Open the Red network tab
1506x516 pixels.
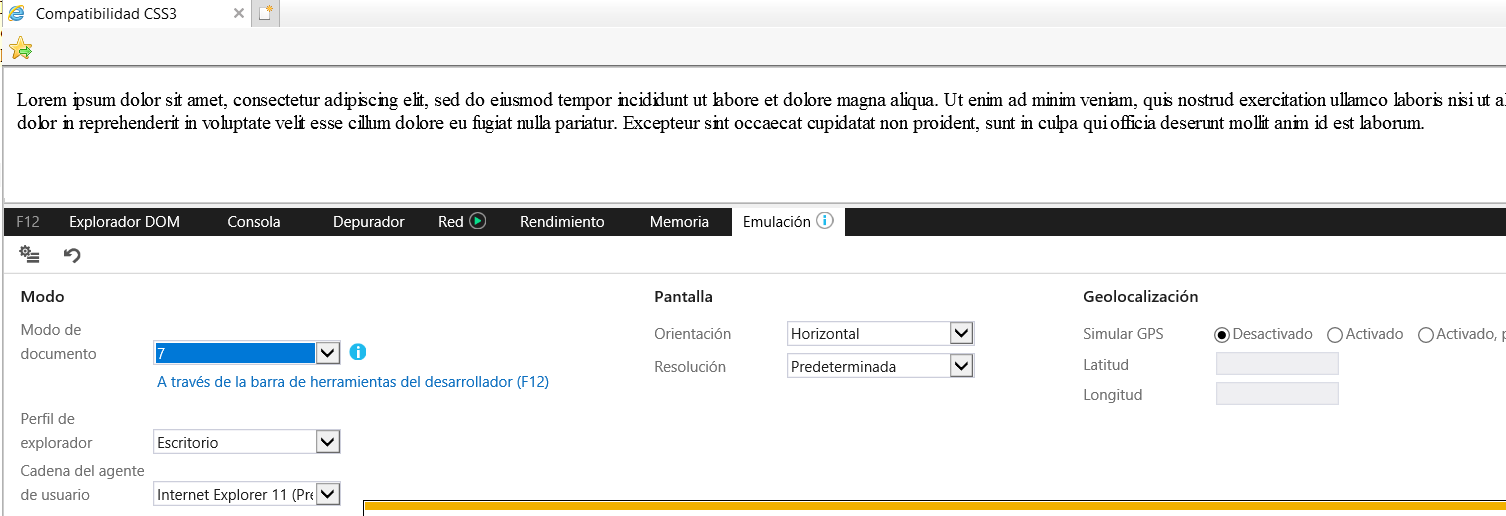[x=451, y=222]
